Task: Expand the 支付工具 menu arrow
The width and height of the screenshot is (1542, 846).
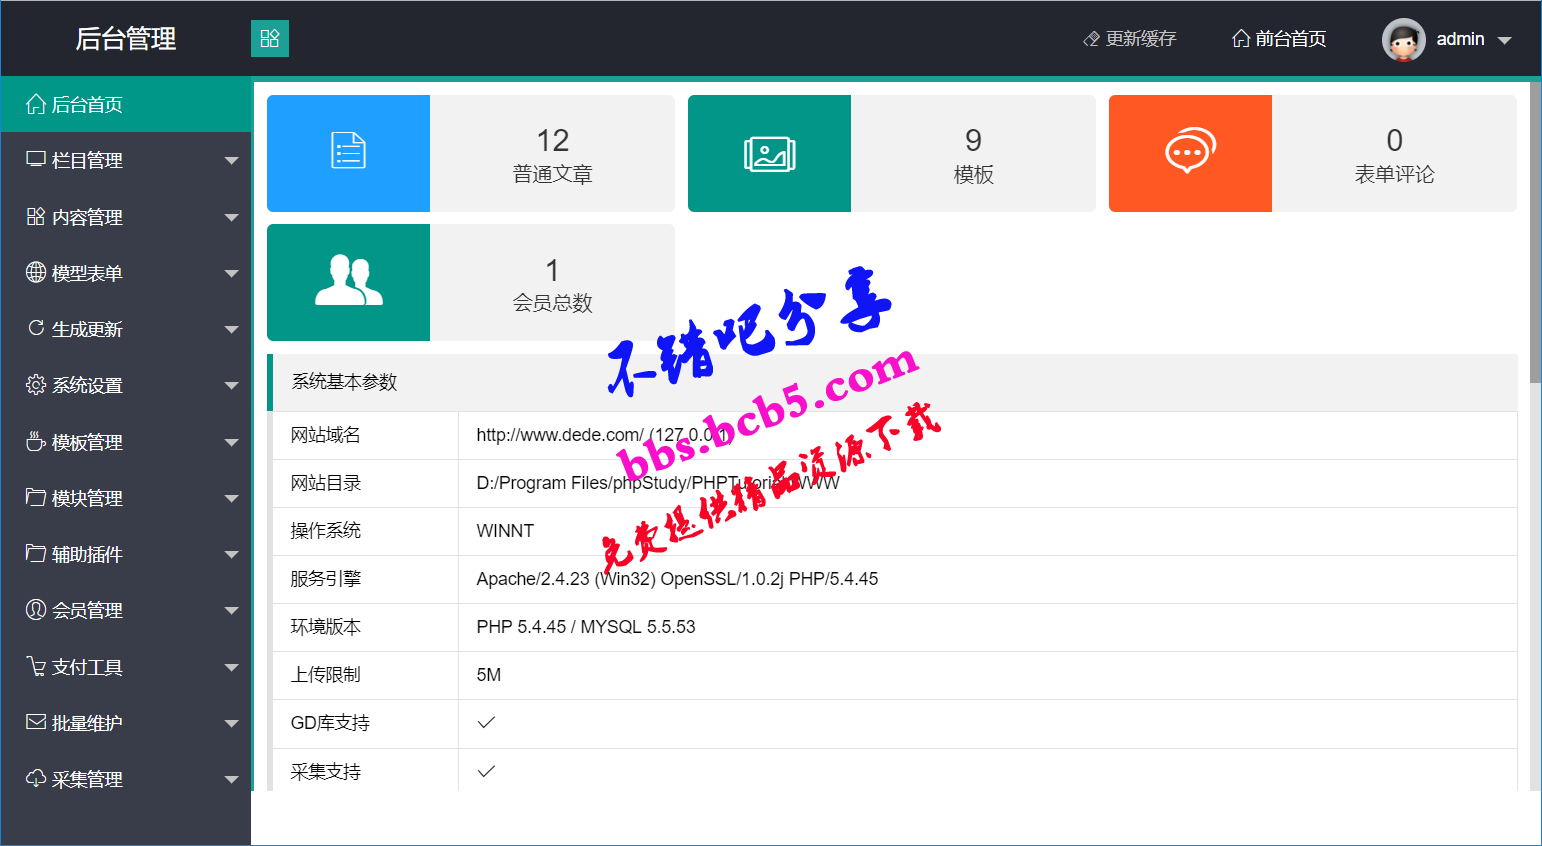Action: (x=231, y=668)
